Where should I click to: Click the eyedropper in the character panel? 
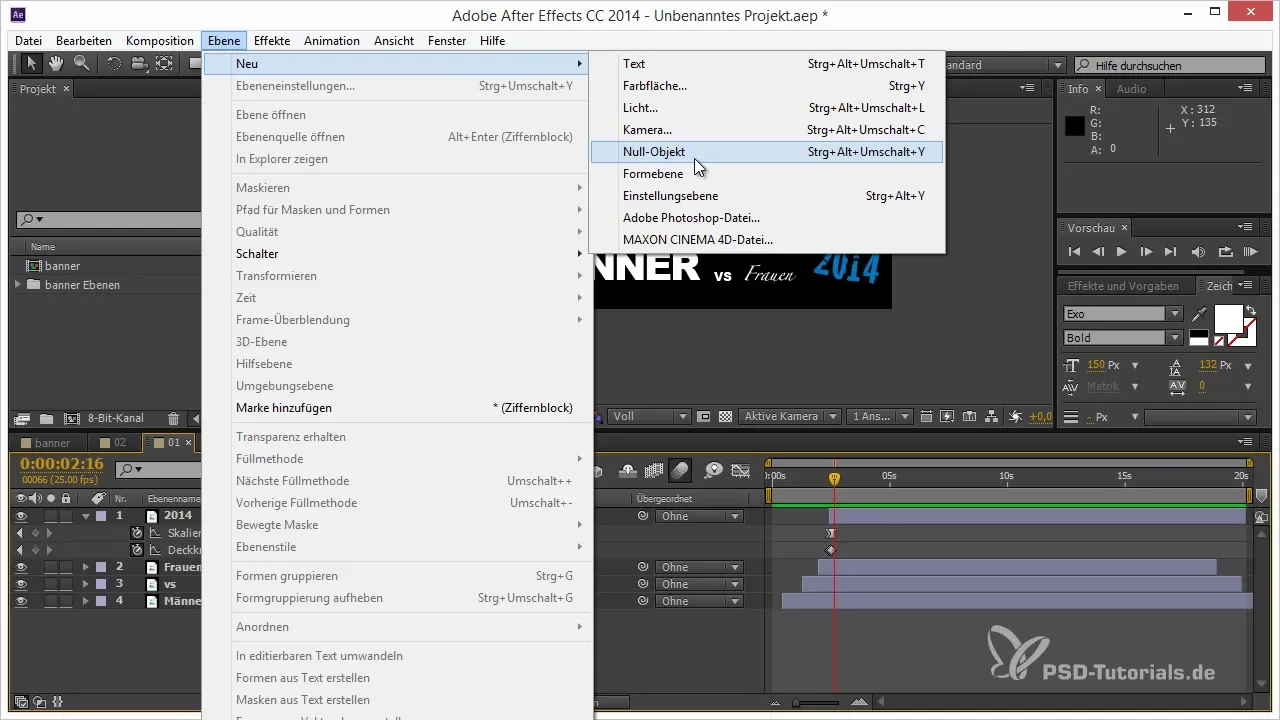[x=1200, y=315]
